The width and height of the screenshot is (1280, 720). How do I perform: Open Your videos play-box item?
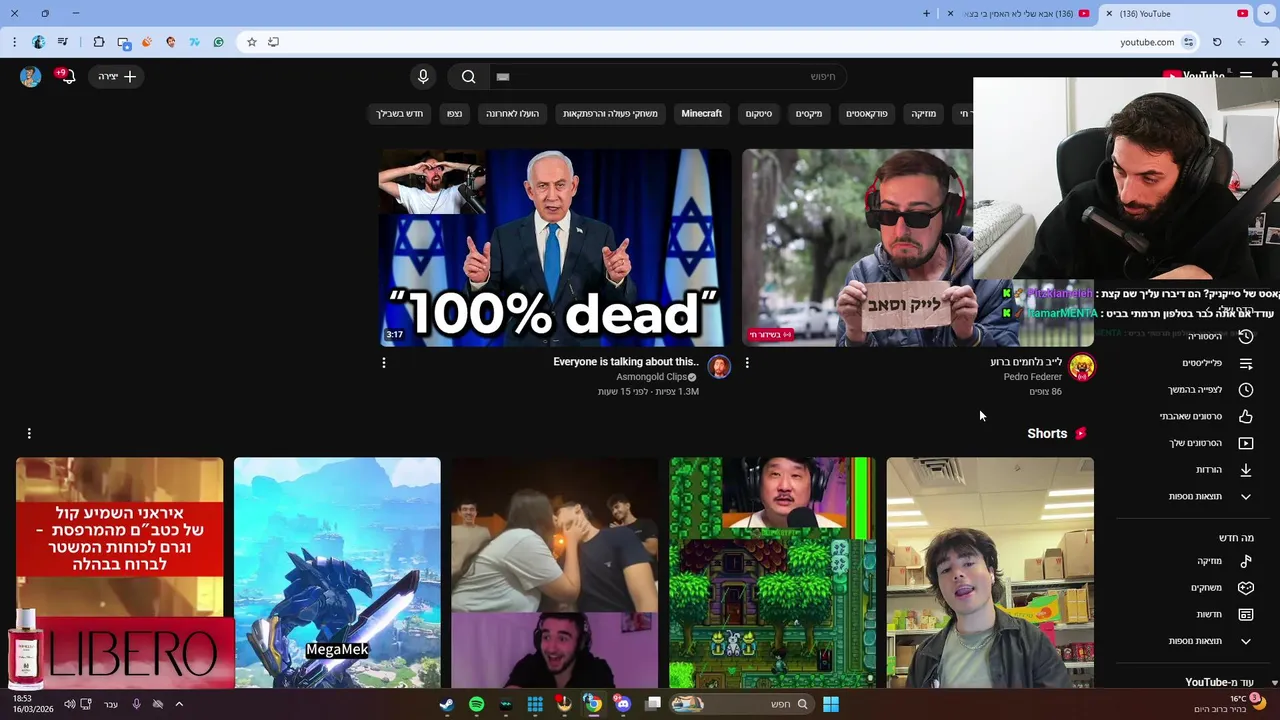click(1211, 443)
